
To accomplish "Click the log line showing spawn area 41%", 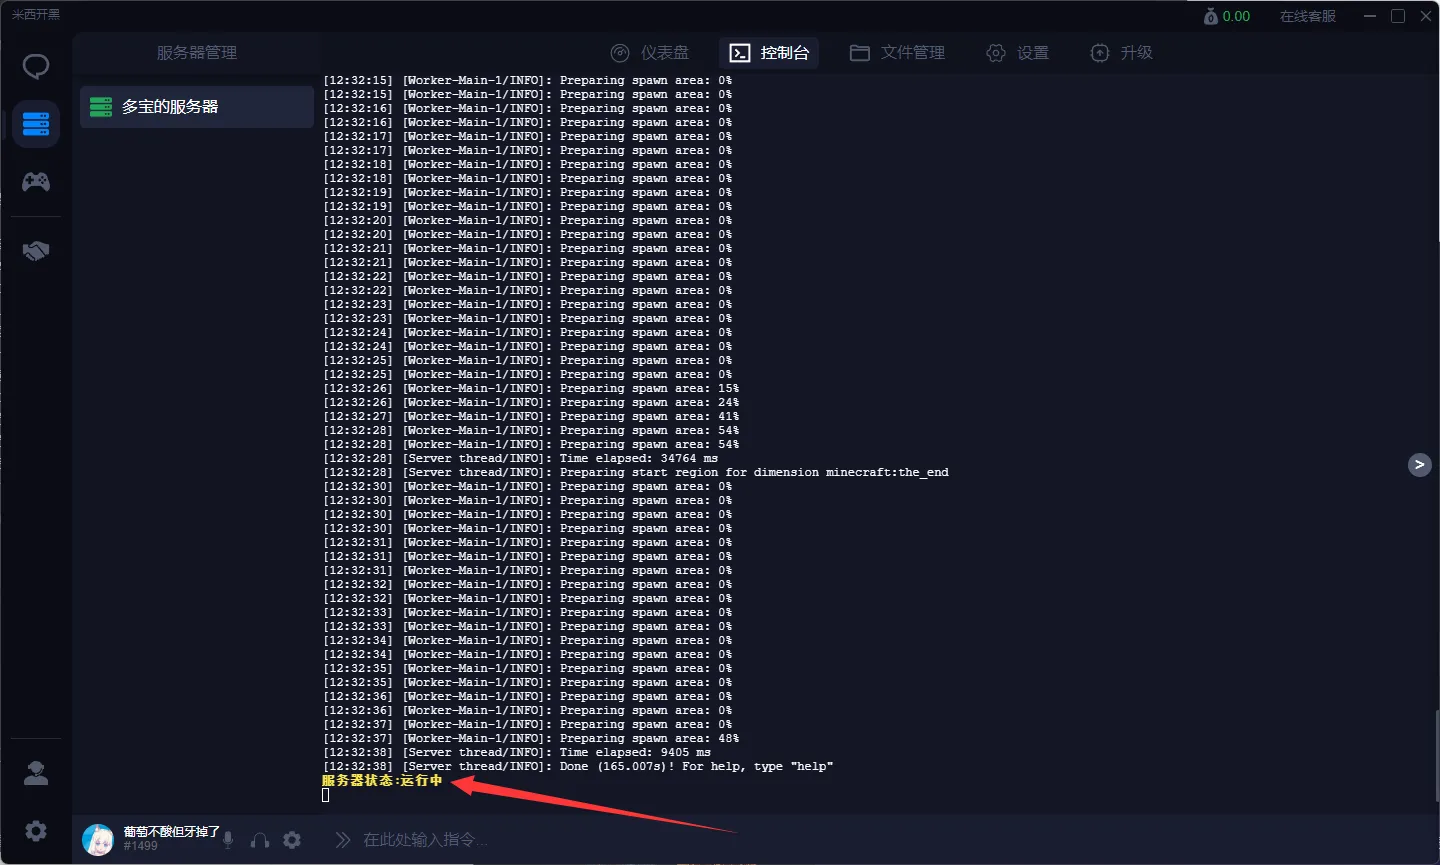I will [531, 416].
